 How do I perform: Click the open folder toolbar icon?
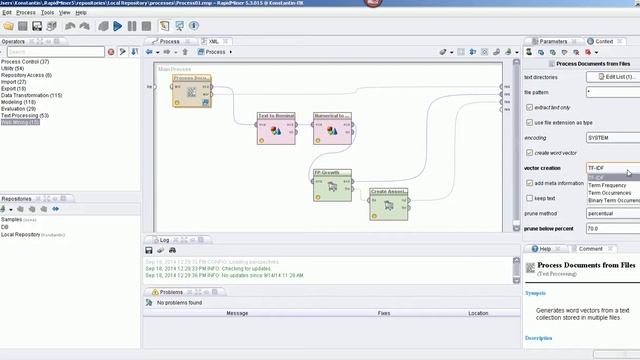click(9, 26)
